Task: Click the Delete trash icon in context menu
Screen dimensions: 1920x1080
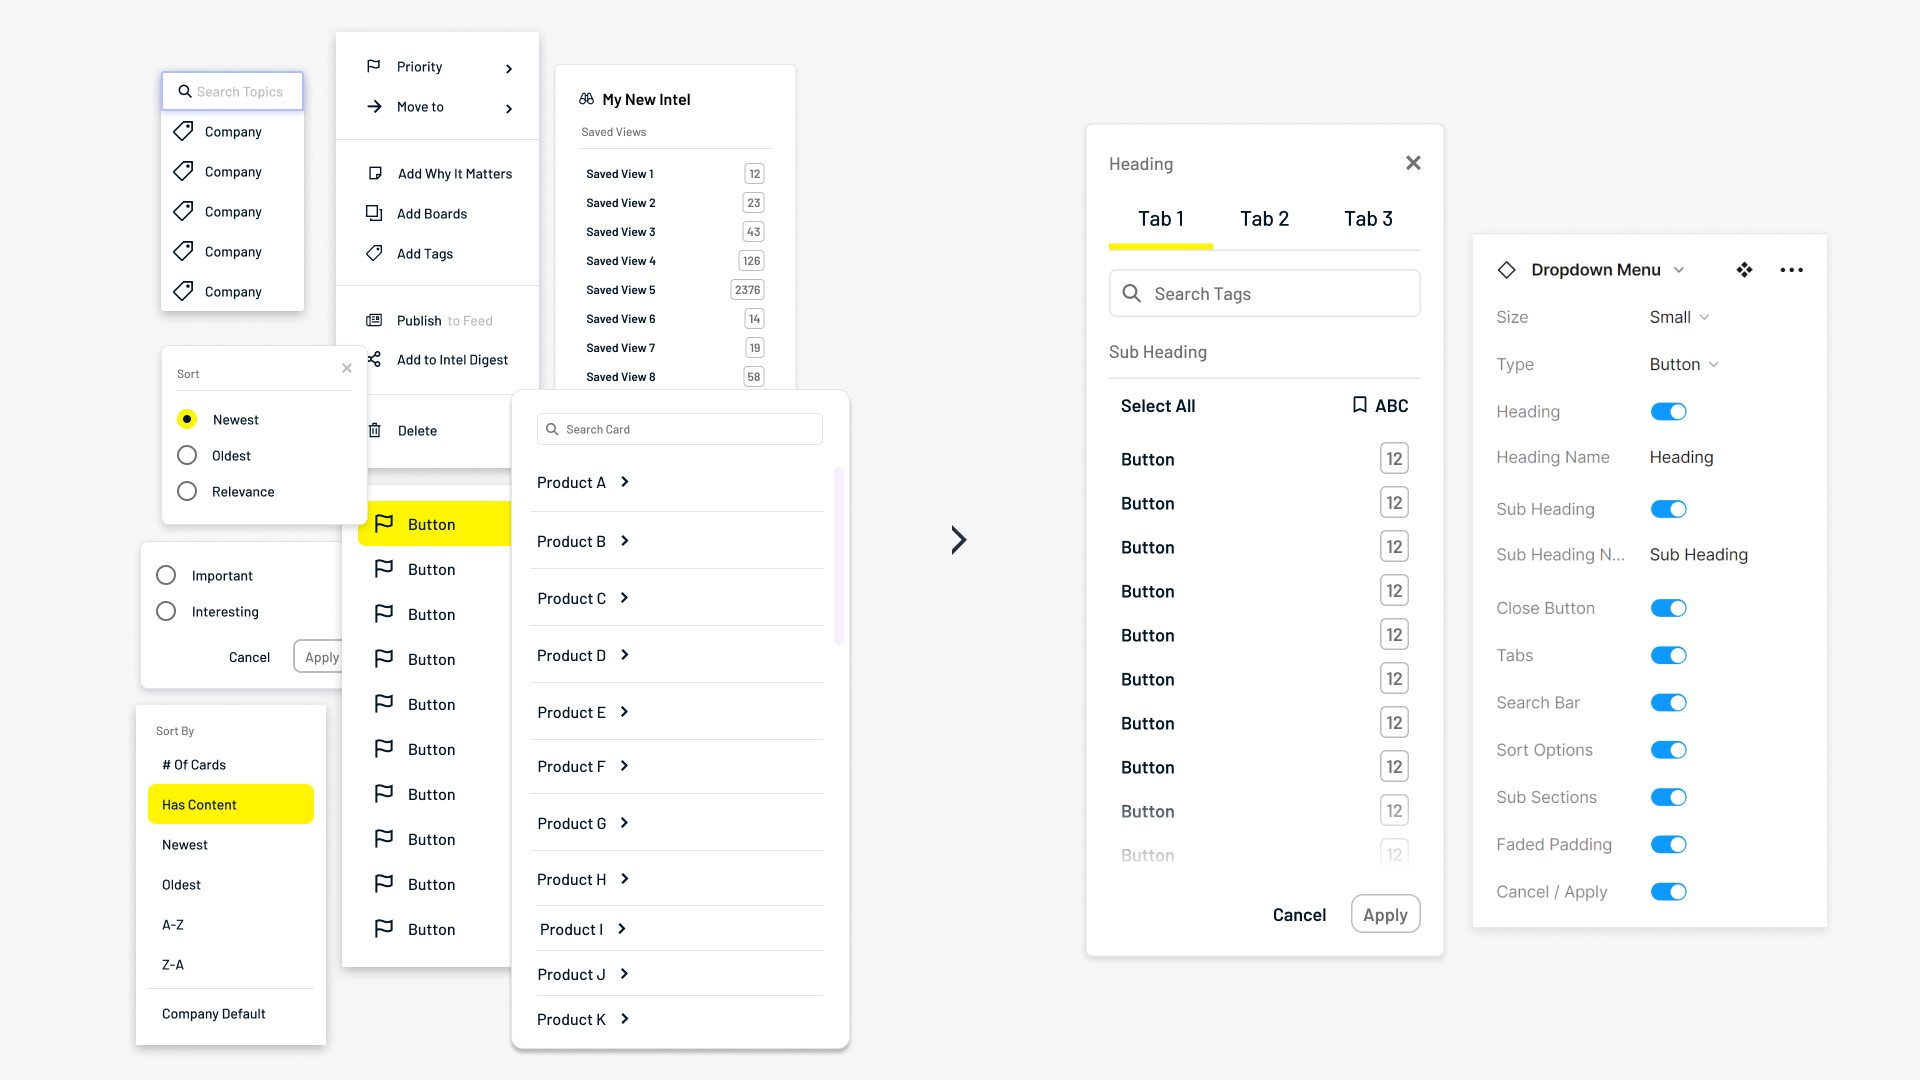Action: click(376, 430)
